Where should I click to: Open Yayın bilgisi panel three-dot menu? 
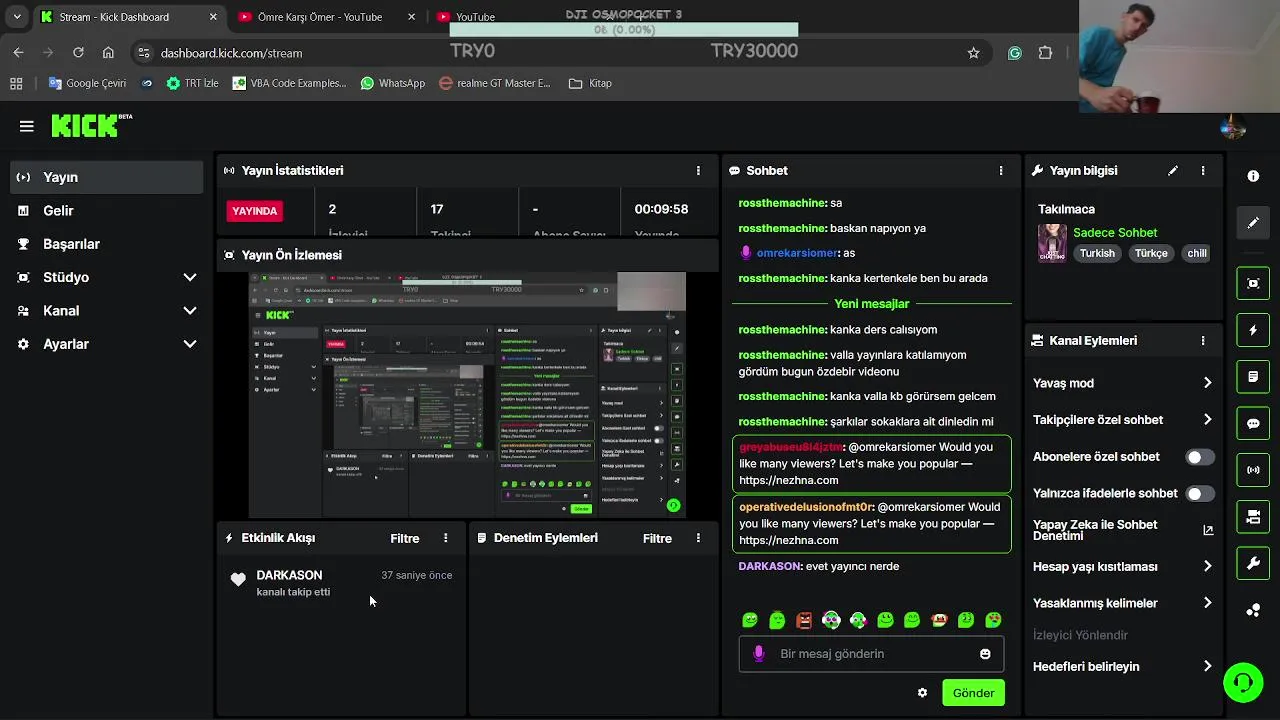(1203, 171)
